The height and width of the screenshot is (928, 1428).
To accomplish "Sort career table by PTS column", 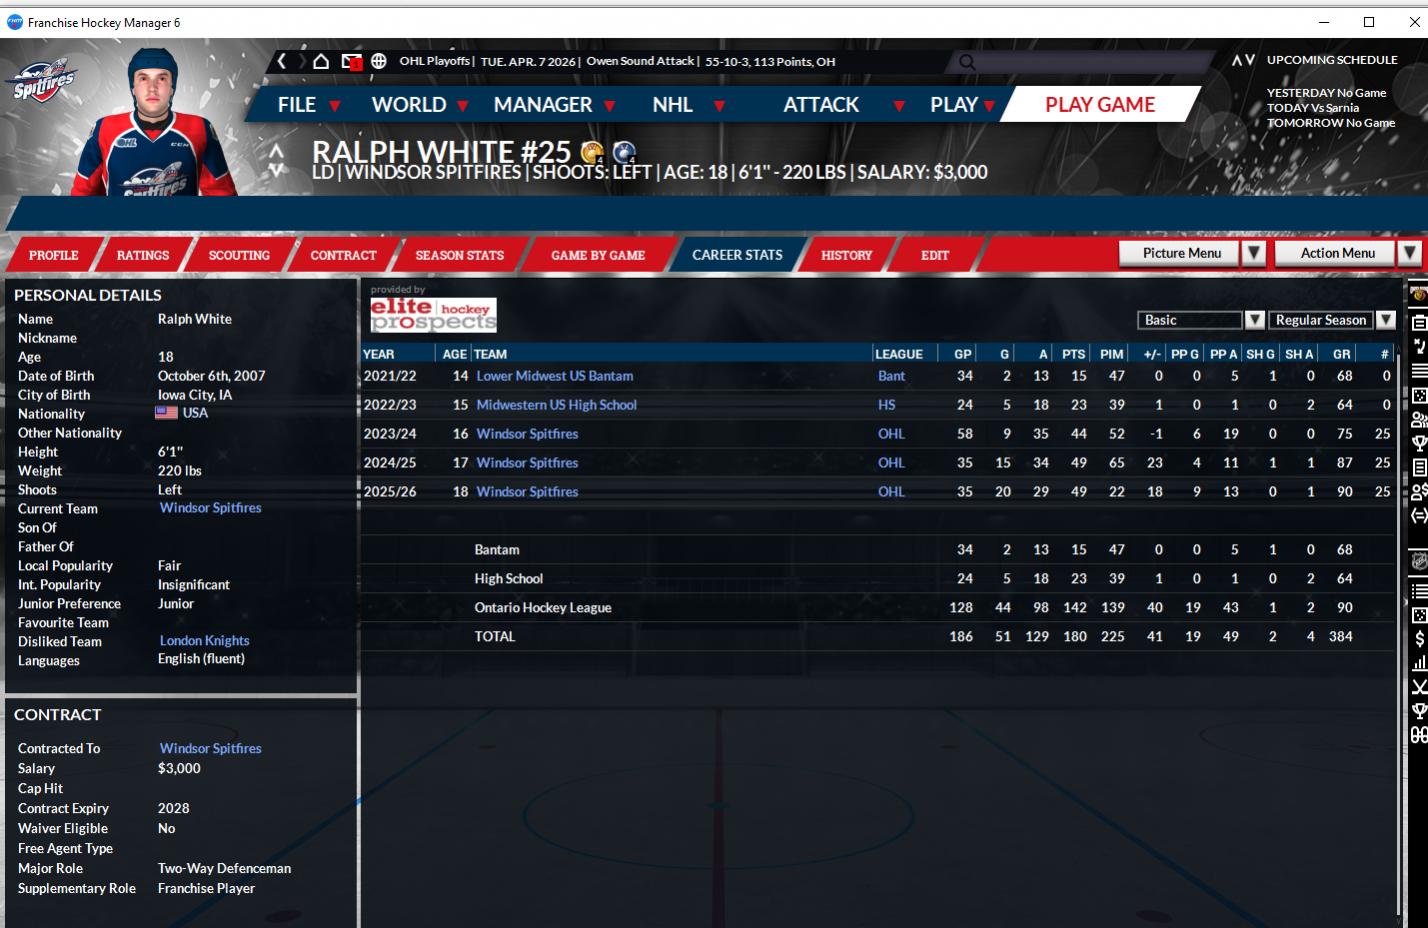I will click(x=1073, y=354).
